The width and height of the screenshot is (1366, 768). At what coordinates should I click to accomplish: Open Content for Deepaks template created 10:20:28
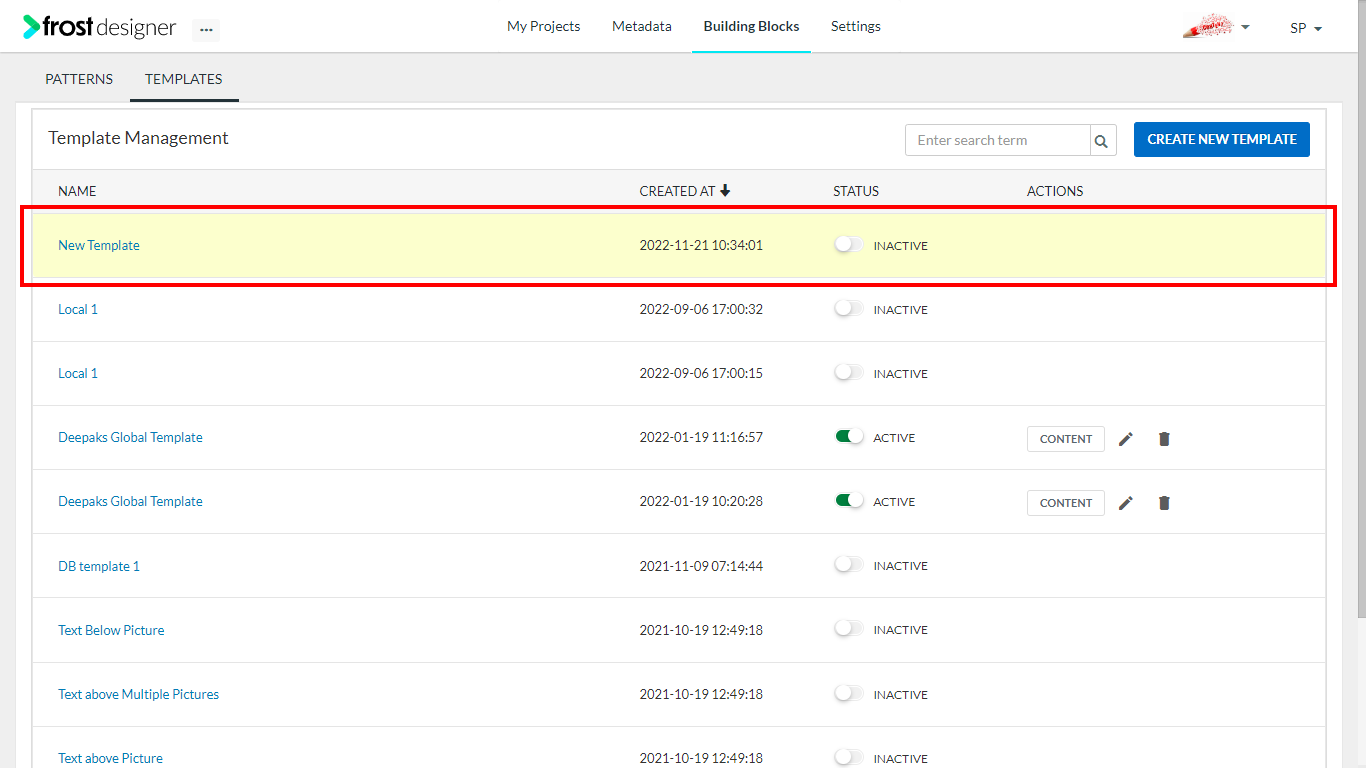click(1066, 503)
